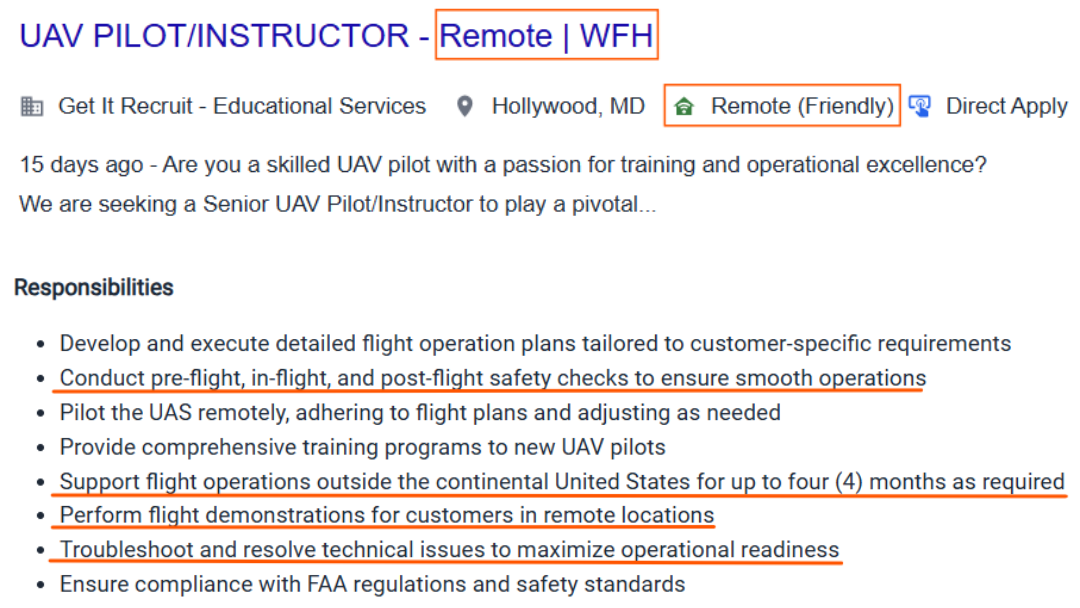1080x608 pixels.
Task: Click the bullet about supporting flight operations abroad
Action: pyautogui.click(x=562, y=482)
